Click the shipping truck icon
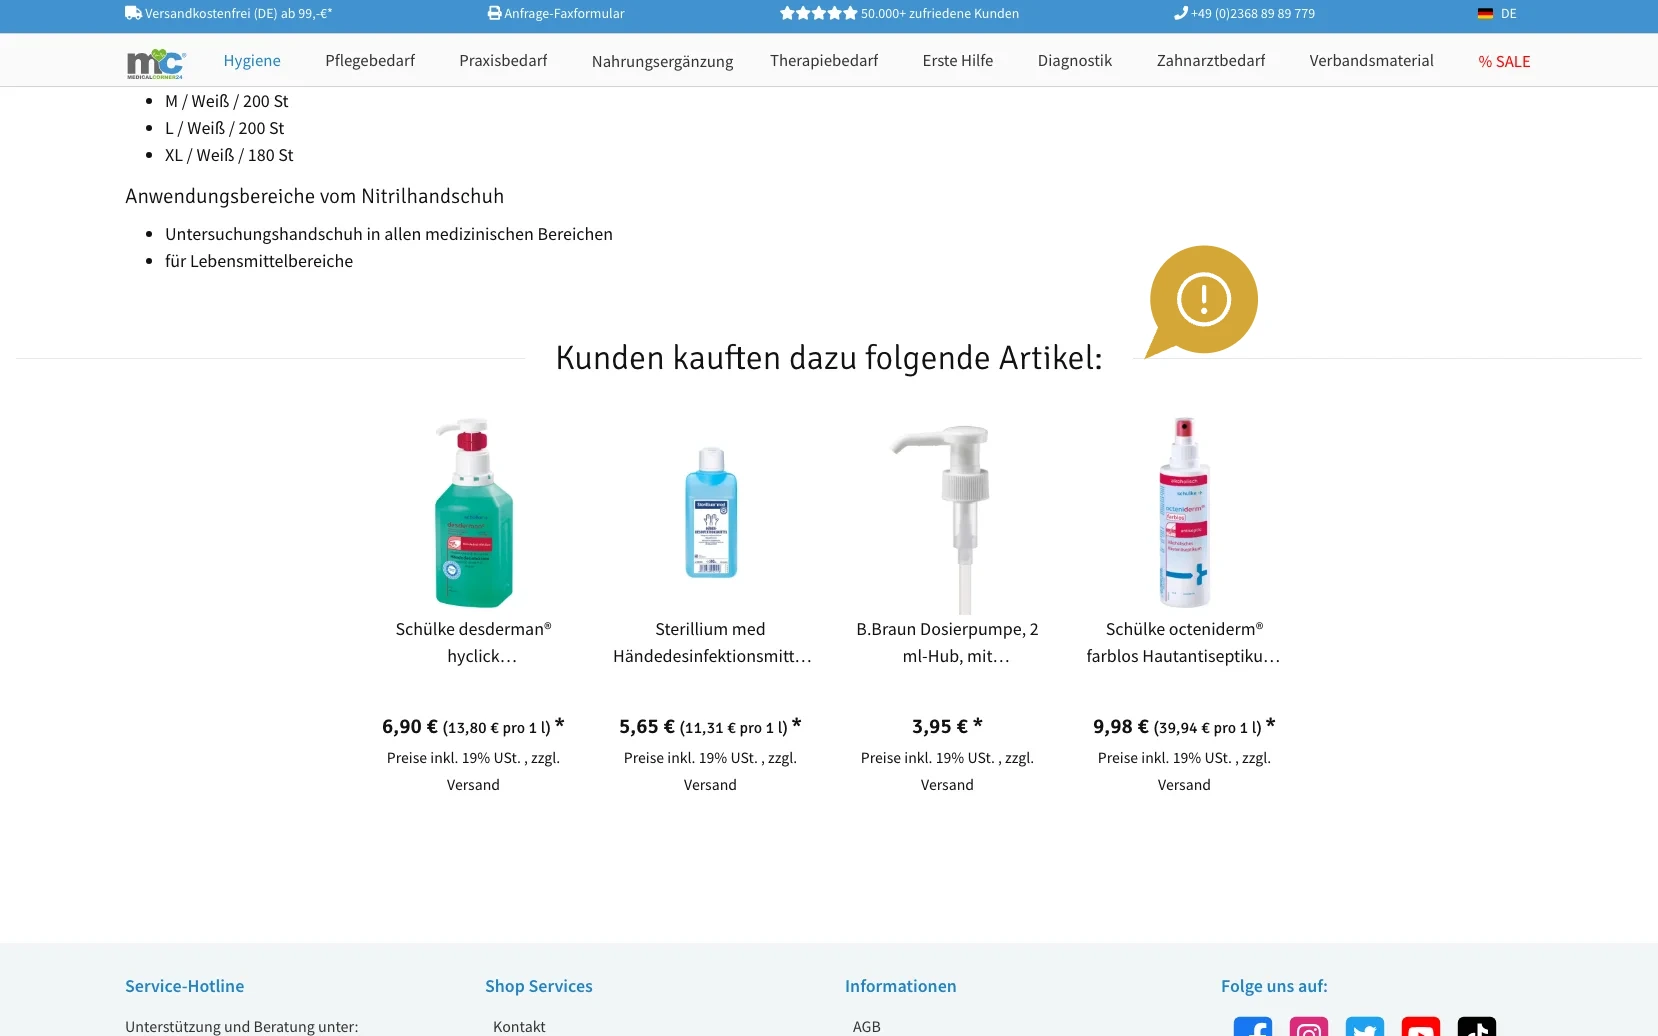This screenshot has width=1658, height=1036. 133,13
